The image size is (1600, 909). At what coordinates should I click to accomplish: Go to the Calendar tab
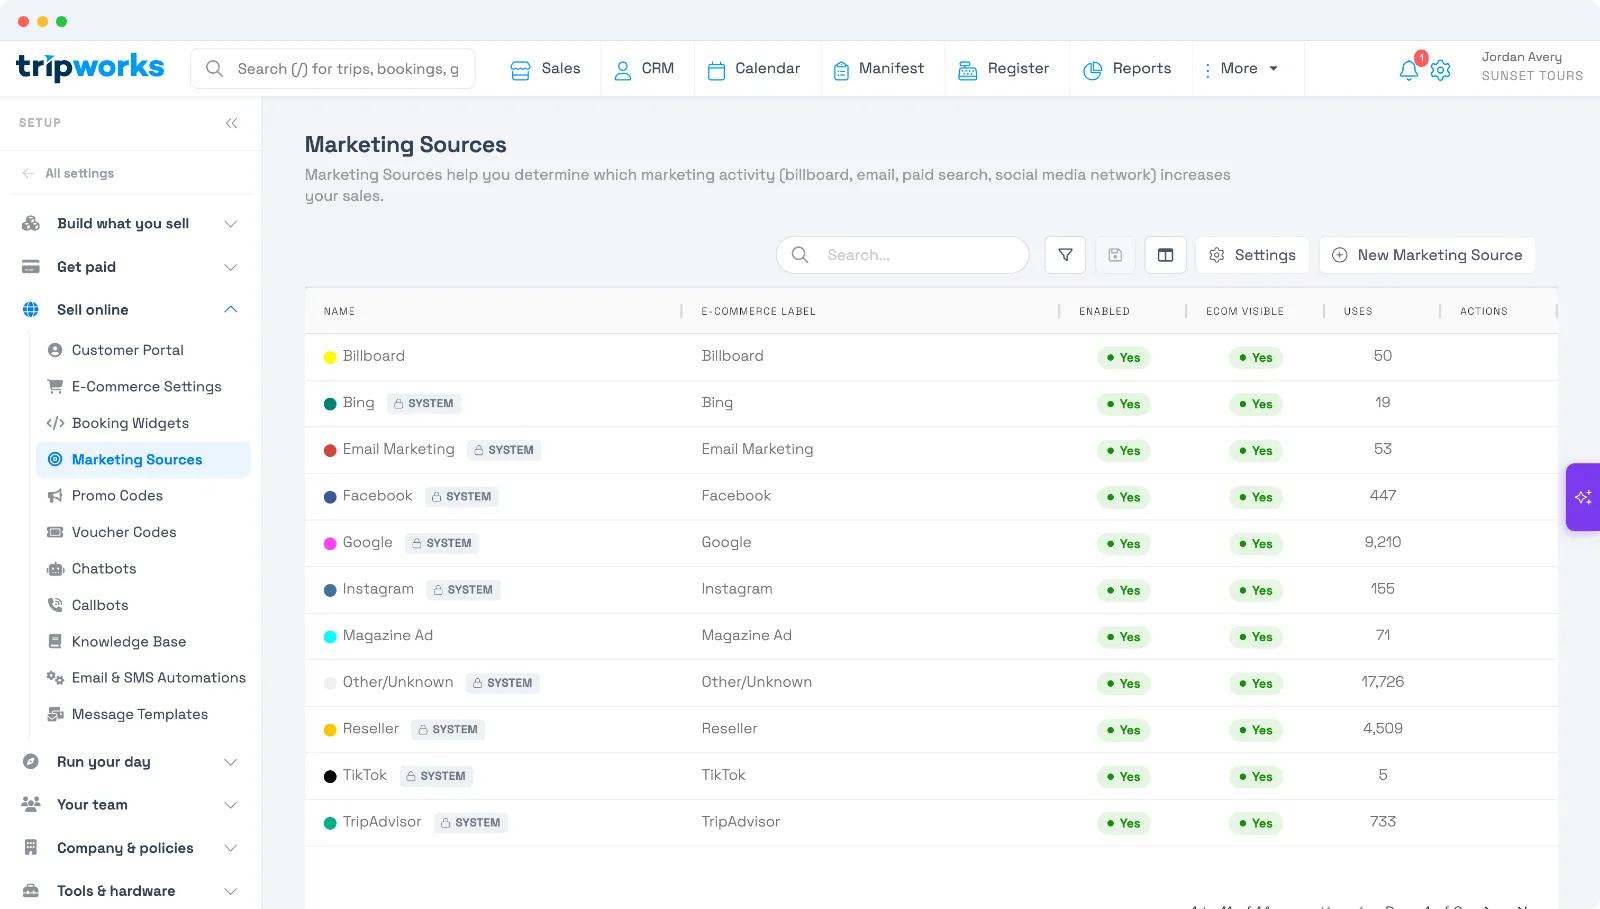tap(754, 69)
